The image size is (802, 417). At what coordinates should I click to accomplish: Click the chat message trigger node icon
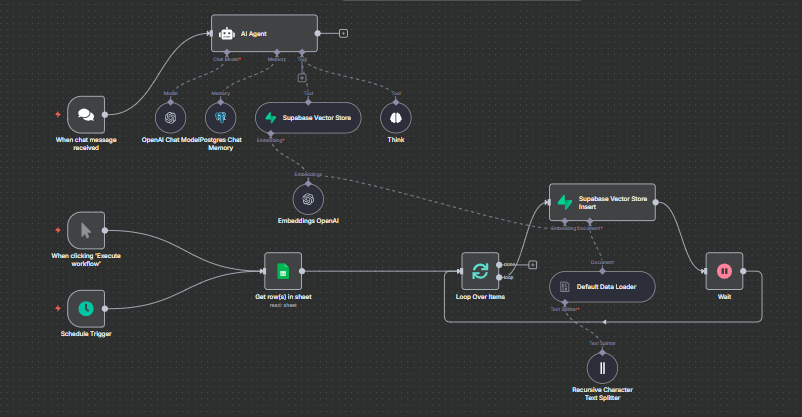pyautogui.click(x=86, y=115)
